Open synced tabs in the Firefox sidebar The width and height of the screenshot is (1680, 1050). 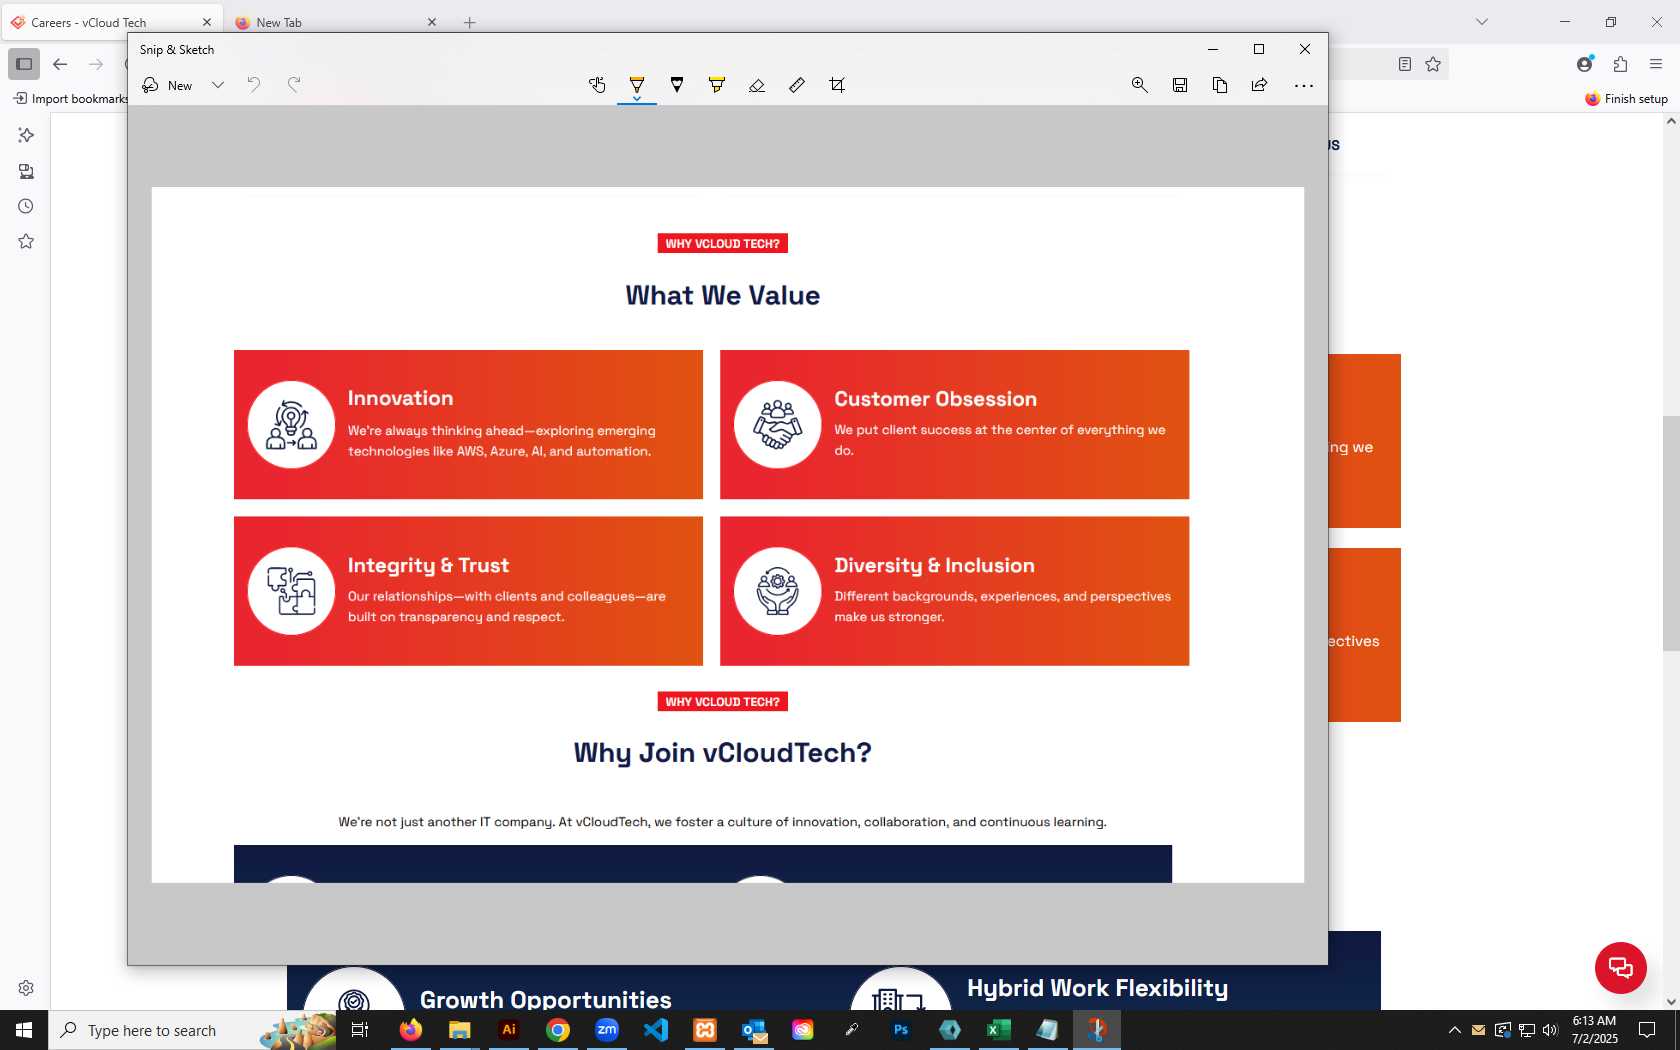[26, 171]
